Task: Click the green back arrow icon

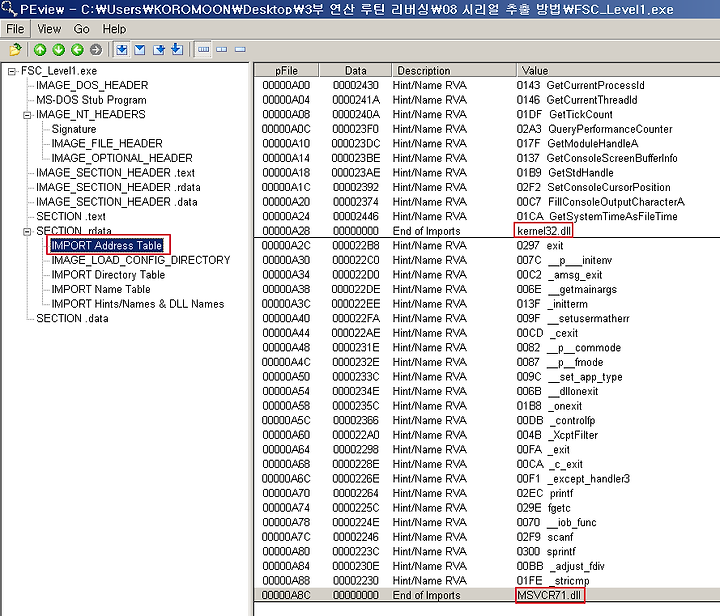Action: click(x=77, y=50)
